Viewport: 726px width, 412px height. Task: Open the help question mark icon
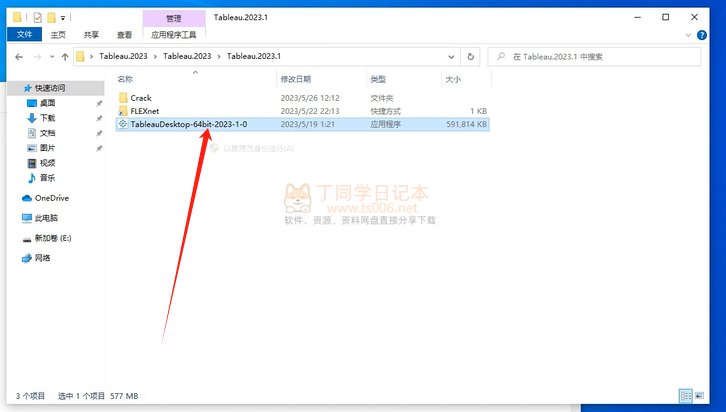pos(702,35)
